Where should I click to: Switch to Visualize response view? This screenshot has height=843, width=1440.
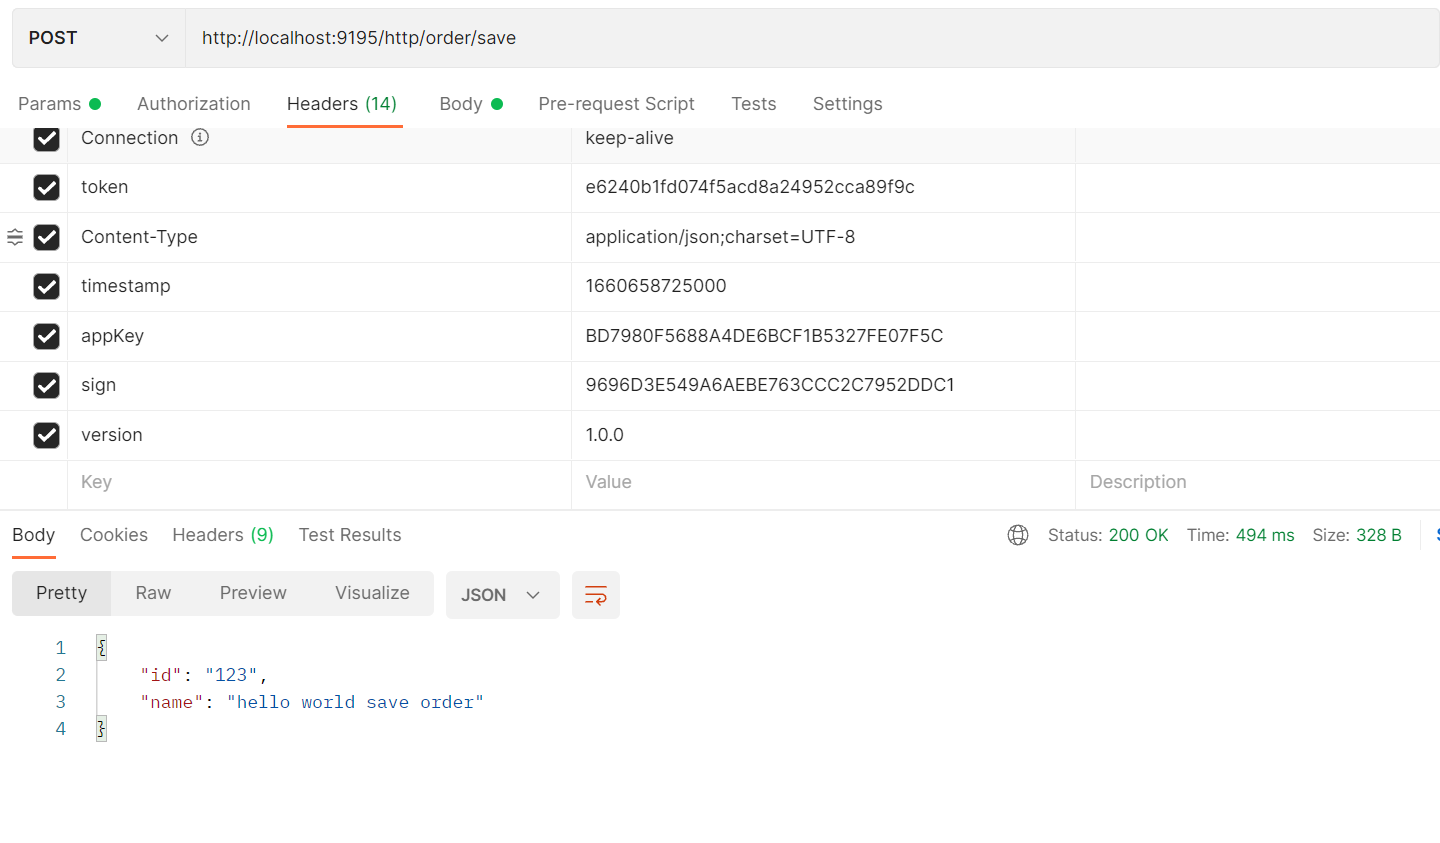click(x=372, y=593)
